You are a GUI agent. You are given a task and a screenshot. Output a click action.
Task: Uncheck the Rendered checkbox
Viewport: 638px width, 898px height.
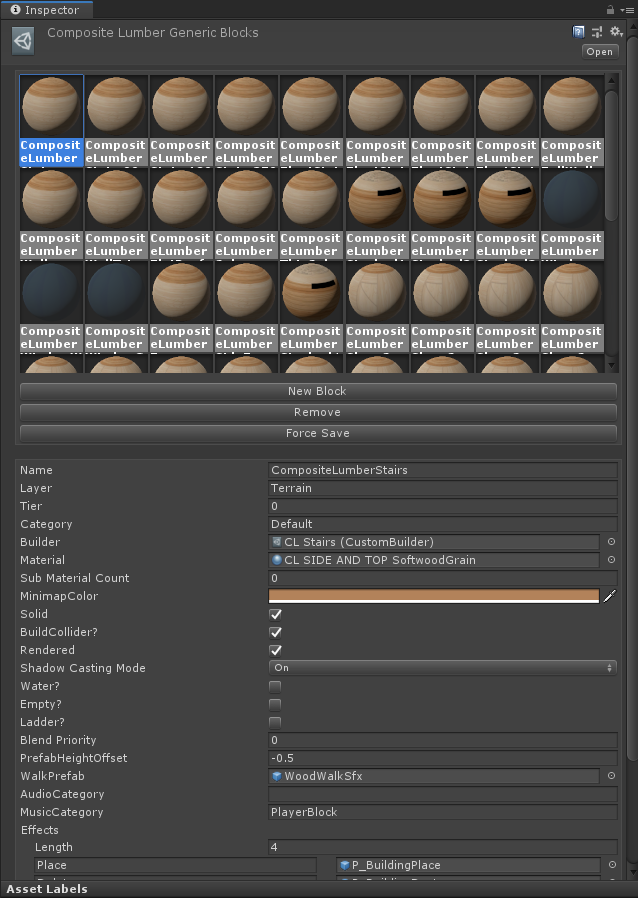tap(275, 650)
